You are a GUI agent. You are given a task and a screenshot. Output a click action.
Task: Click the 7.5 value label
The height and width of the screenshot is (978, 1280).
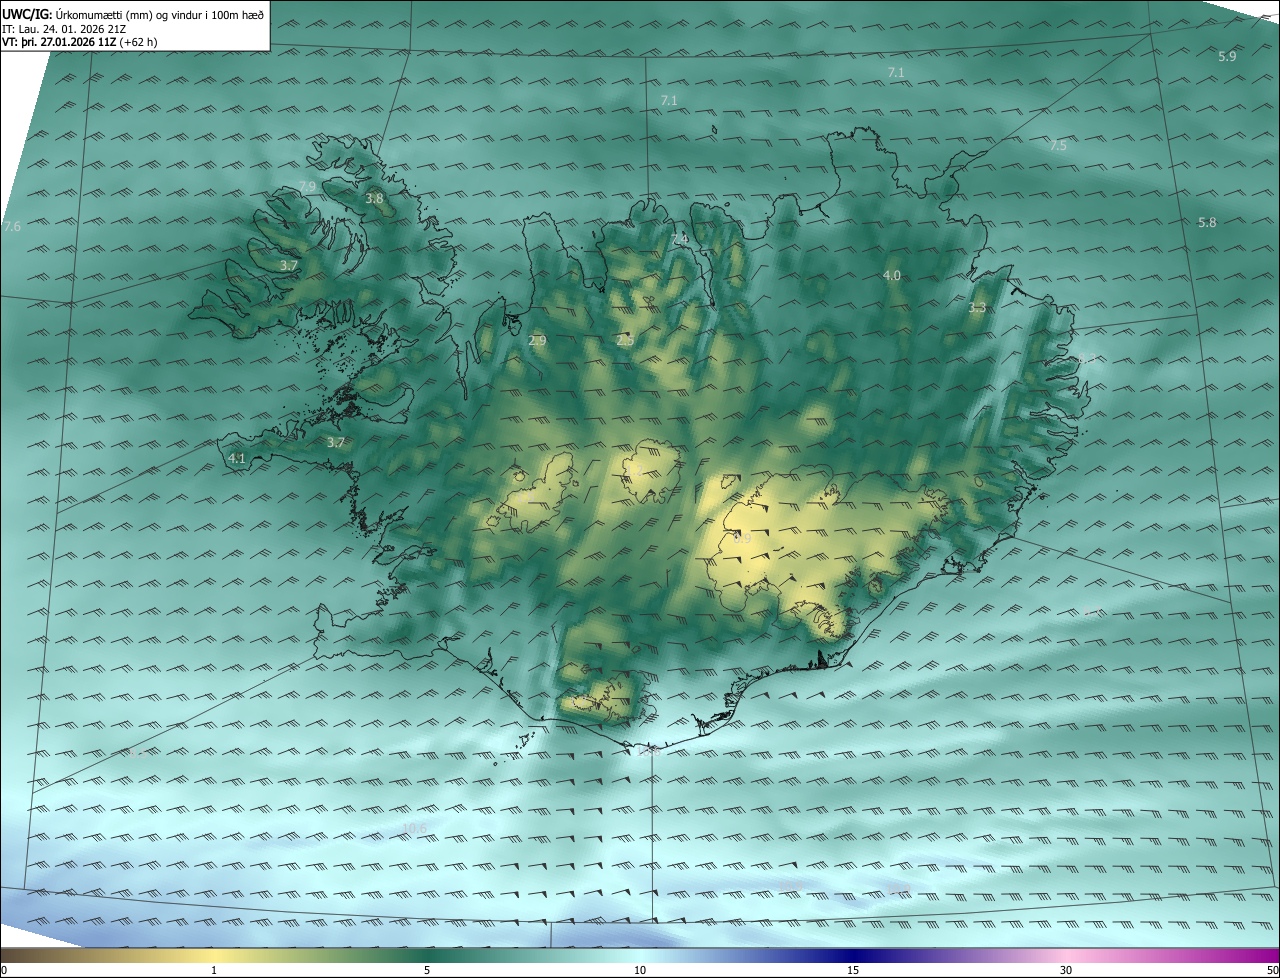[x=1058, y=146]
